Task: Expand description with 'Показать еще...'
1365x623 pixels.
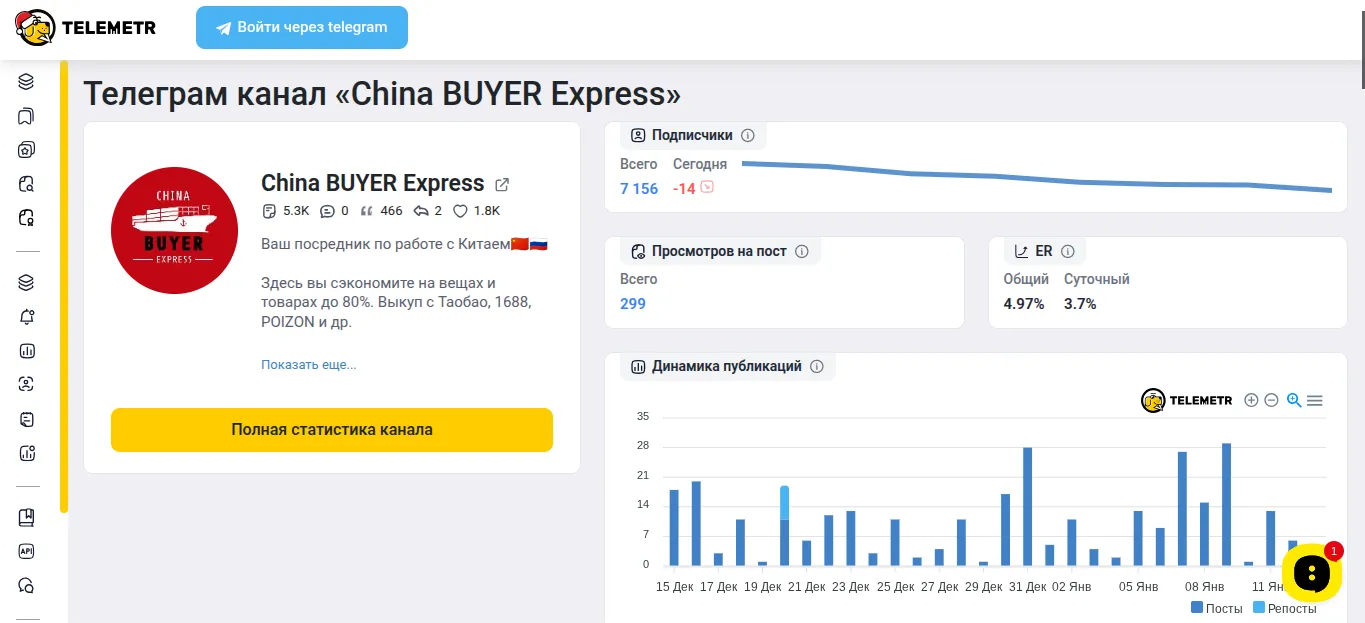Action: tap(309, 365)
